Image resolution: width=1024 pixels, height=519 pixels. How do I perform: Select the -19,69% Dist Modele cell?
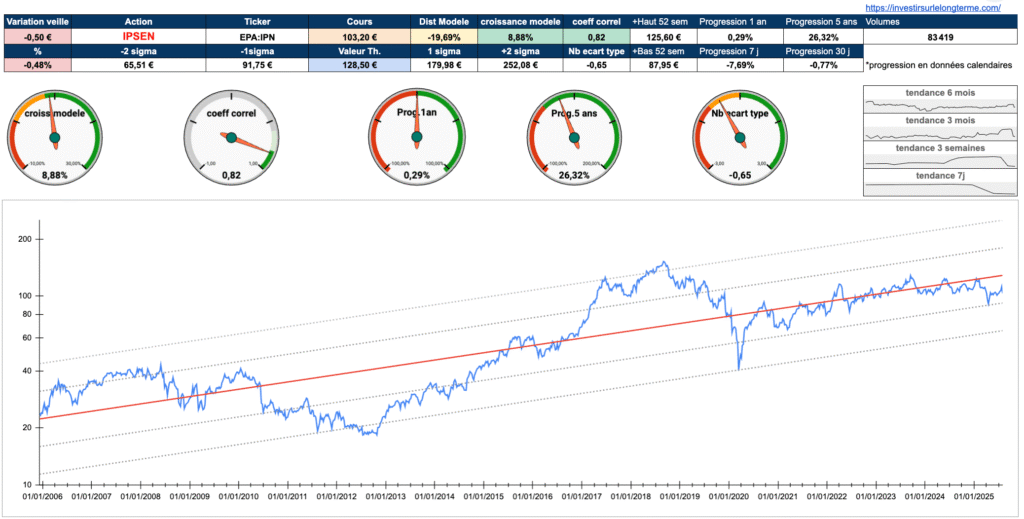444,35
